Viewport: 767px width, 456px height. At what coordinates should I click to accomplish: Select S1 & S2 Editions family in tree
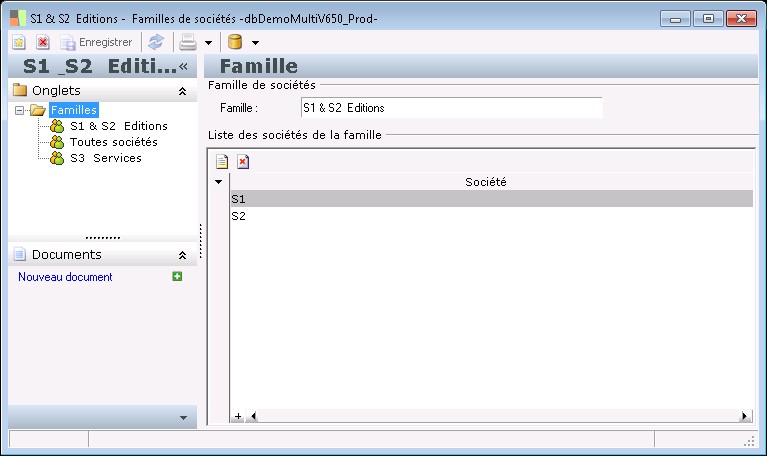119,126
